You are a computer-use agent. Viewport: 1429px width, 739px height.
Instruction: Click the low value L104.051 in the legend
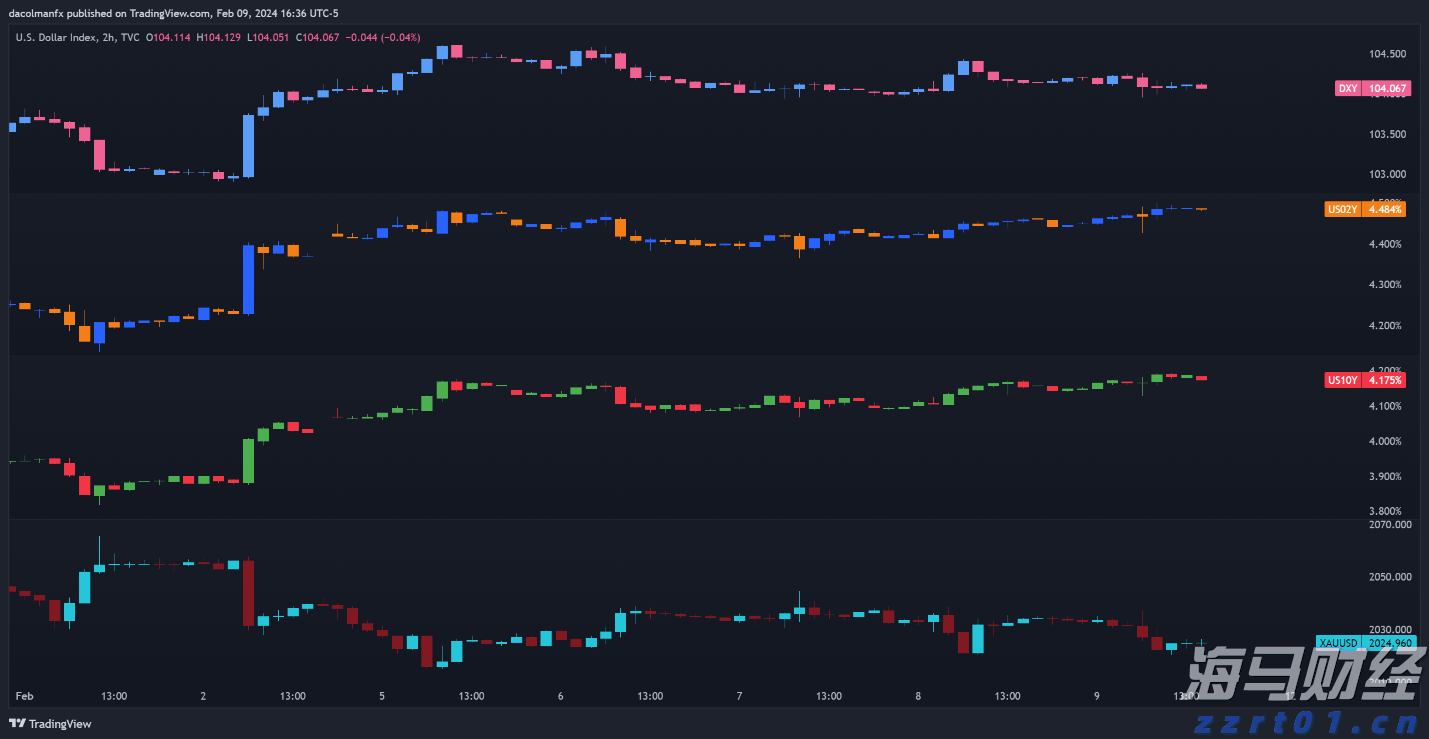coord(267,37)
